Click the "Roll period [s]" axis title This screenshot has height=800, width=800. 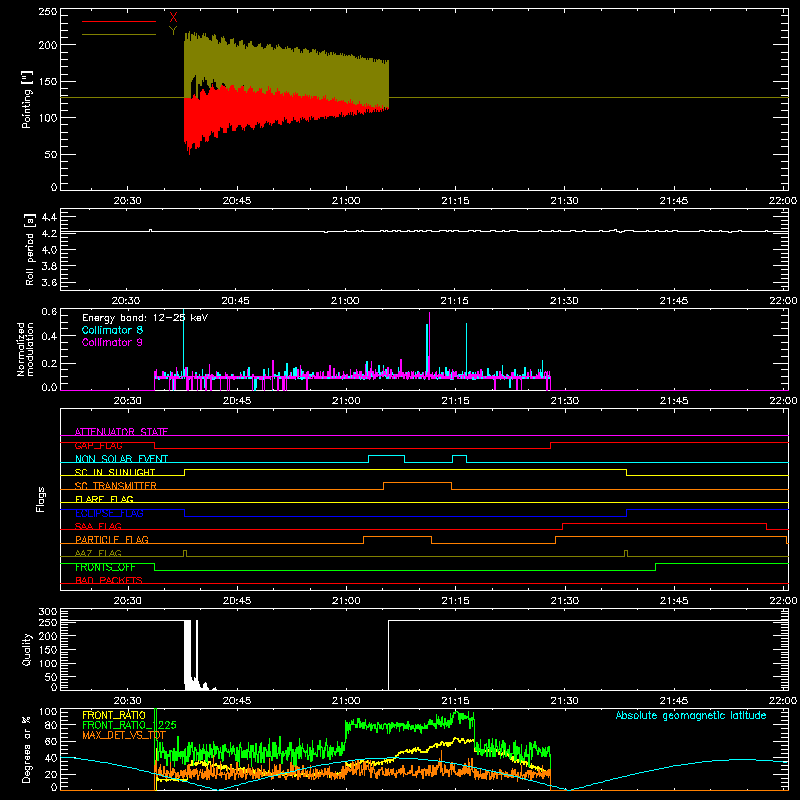(x=29, y=249)
